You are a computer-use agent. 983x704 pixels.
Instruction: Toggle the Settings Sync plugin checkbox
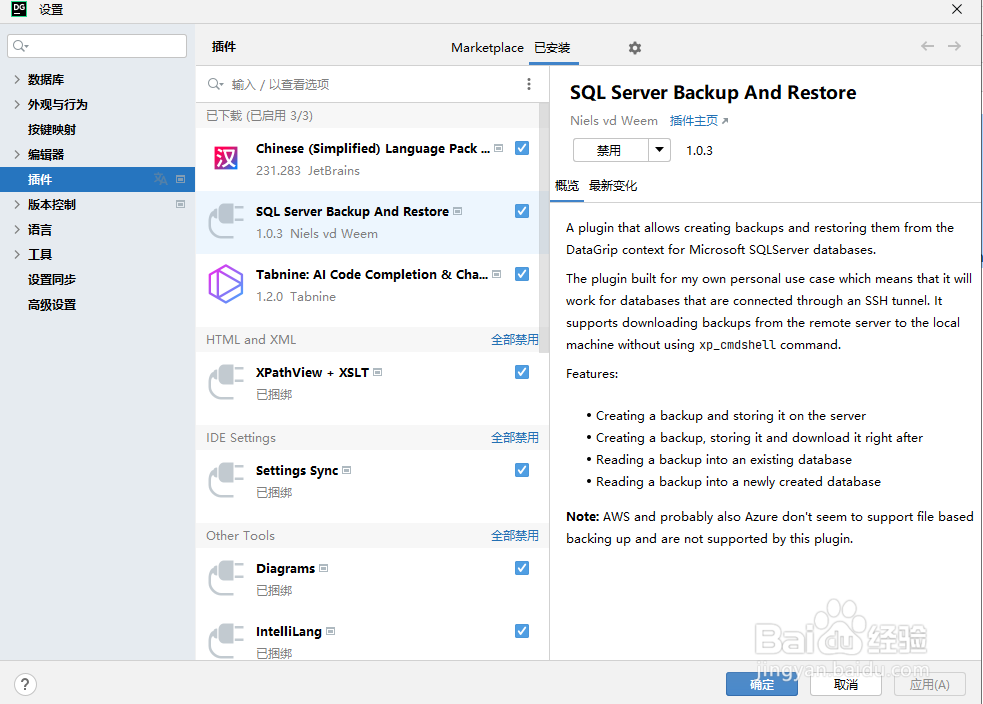click(x=522, y=470)
